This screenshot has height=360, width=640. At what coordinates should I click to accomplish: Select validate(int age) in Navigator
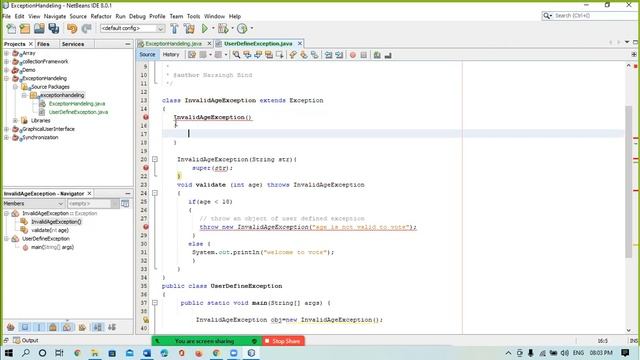pyautogui.click(x=50, y=230)
